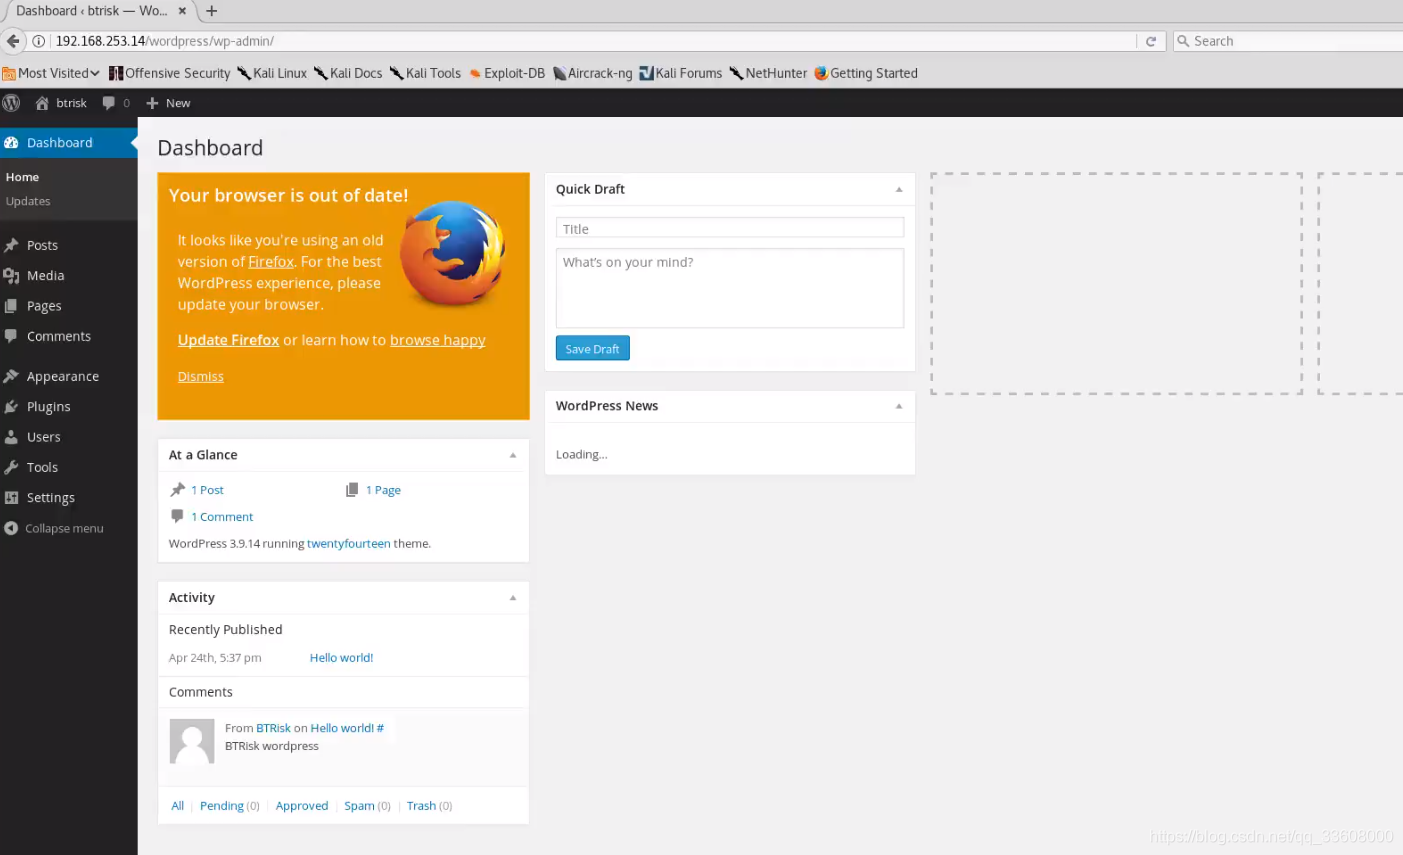The height and width of the screenshot is (855, 1403).
Task: Click the Settings sliders icon
Action: 11,498
